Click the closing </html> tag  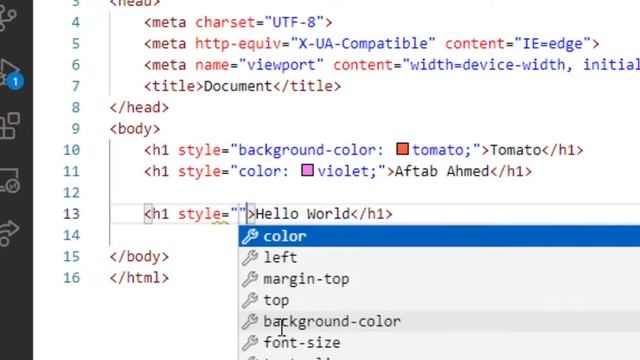coord(139,278)
